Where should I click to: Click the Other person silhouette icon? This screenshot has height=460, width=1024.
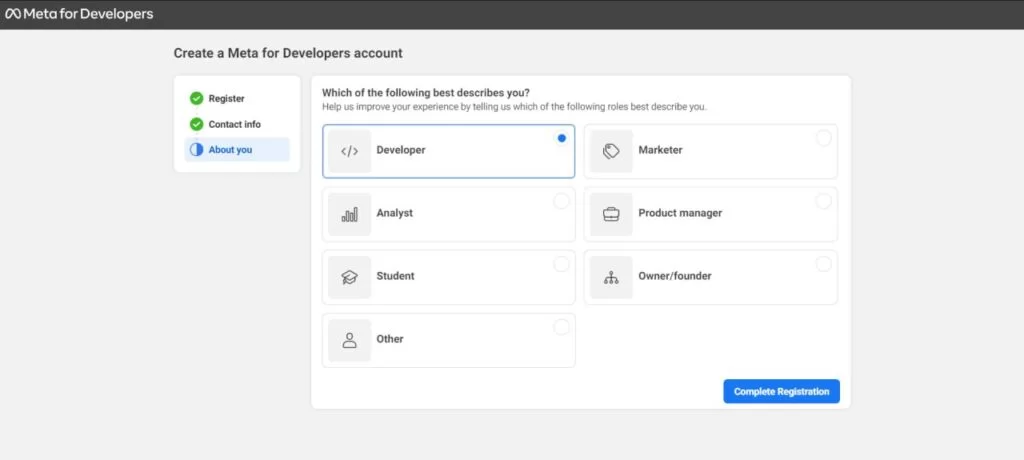(349, 340)
